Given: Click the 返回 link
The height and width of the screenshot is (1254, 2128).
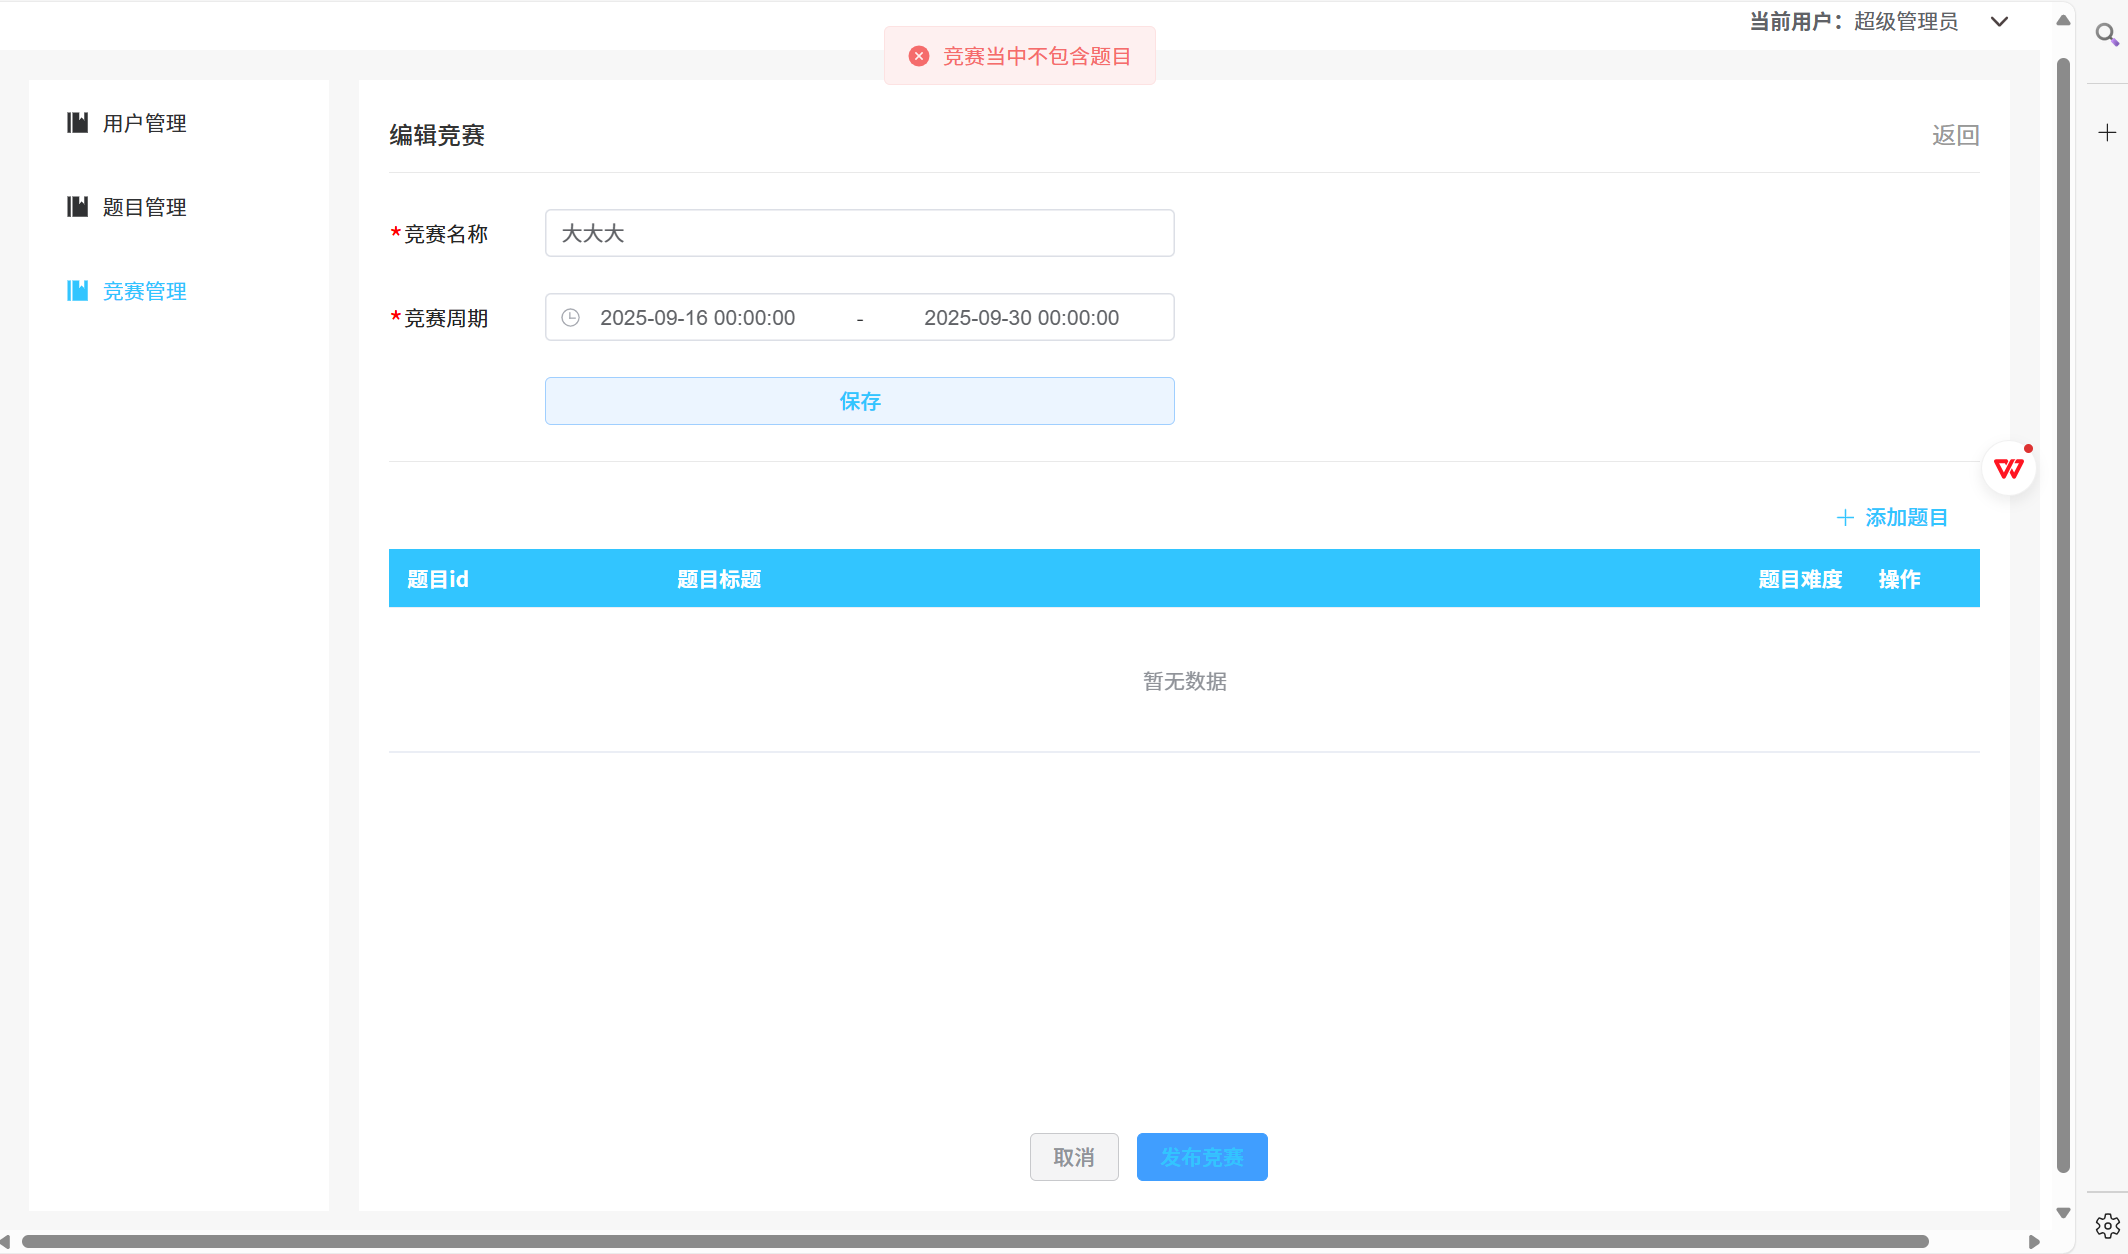Looking at the screenshot, I should click(1954, 135).
